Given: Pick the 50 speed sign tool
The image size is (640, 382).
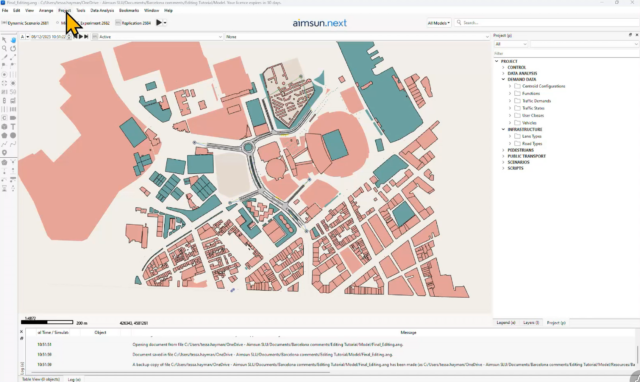Looking at the screenshot, I should (13, 92).
